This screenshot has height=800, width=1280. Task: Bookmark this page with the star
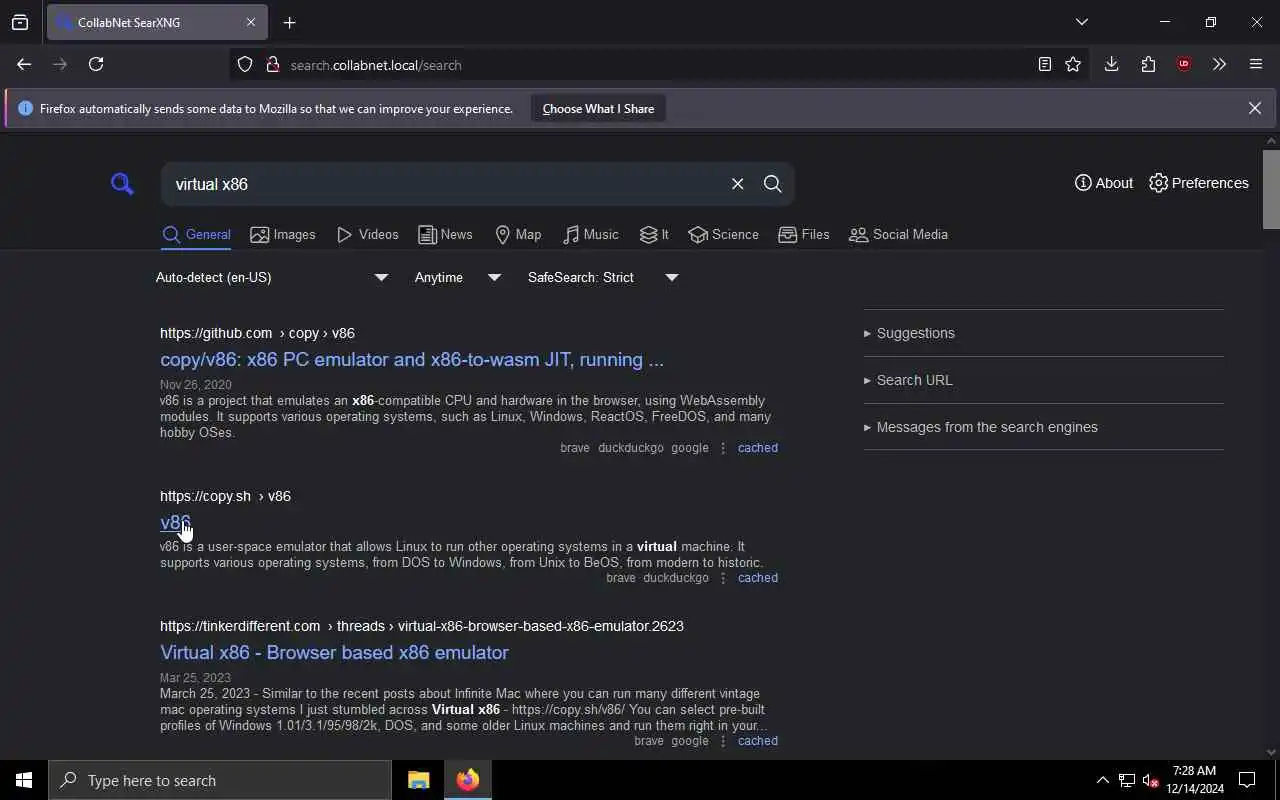coord(1073,64)
